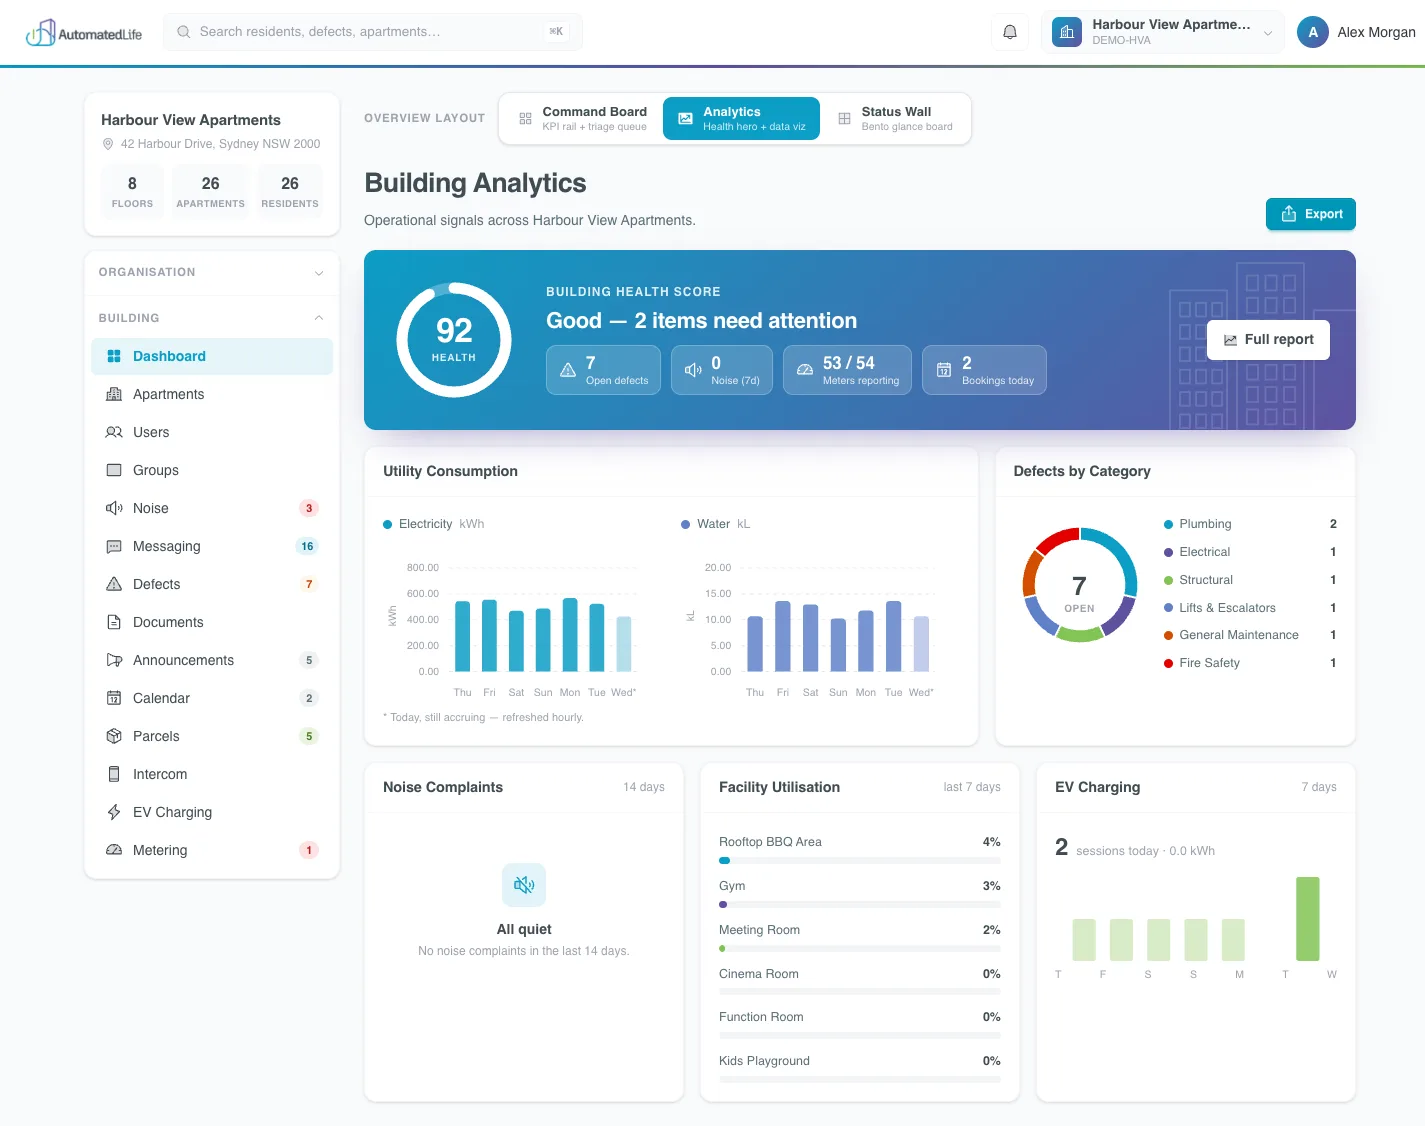Click the building icon beside Harbour View selector
Viewport: 1425px width, 1126px height.
coord(1067,32)
